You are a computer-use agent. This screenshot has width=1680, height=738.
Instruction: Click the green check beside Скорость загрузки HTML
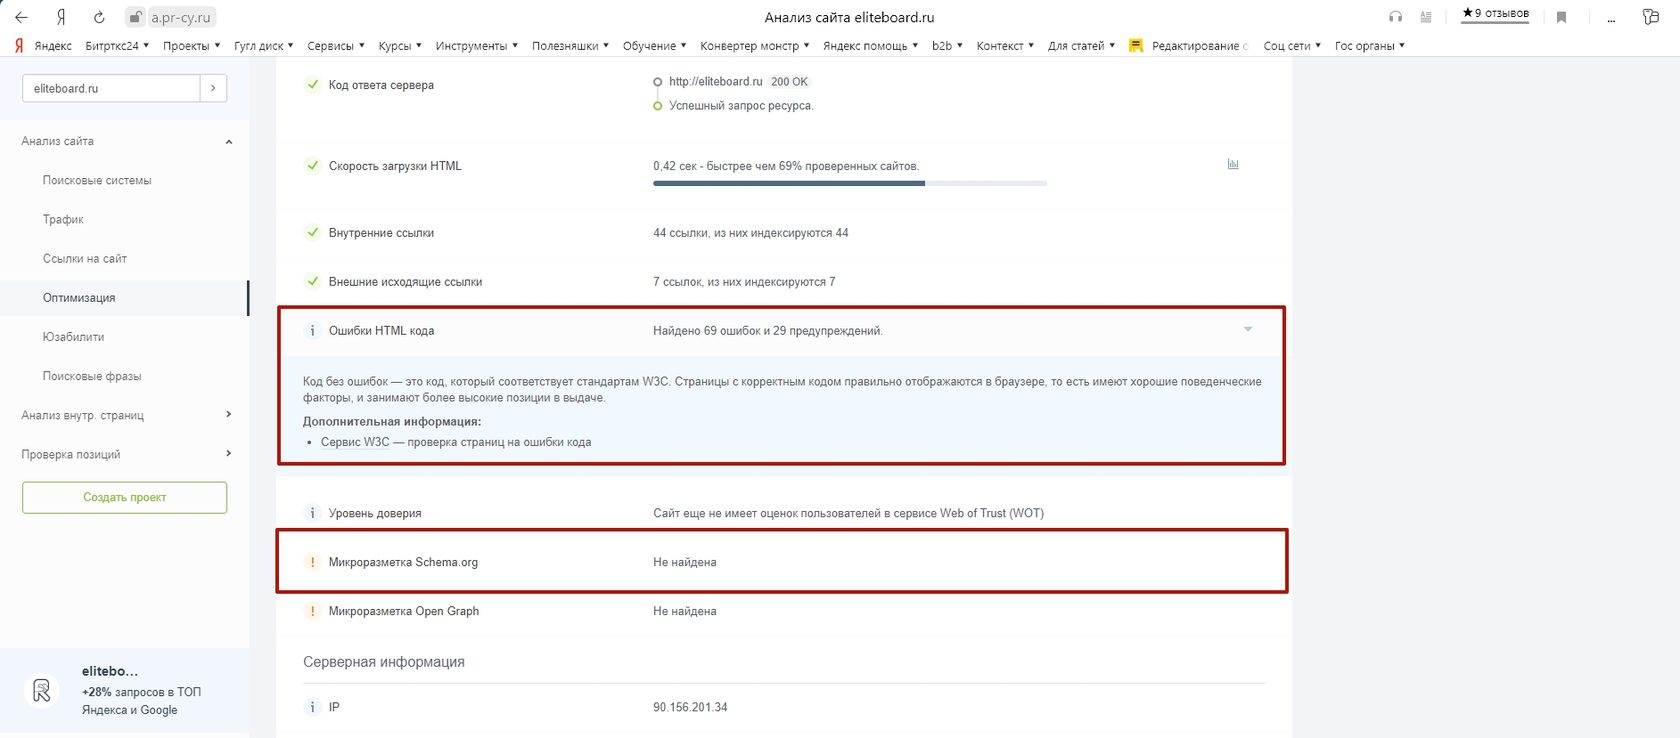[312, 166]
